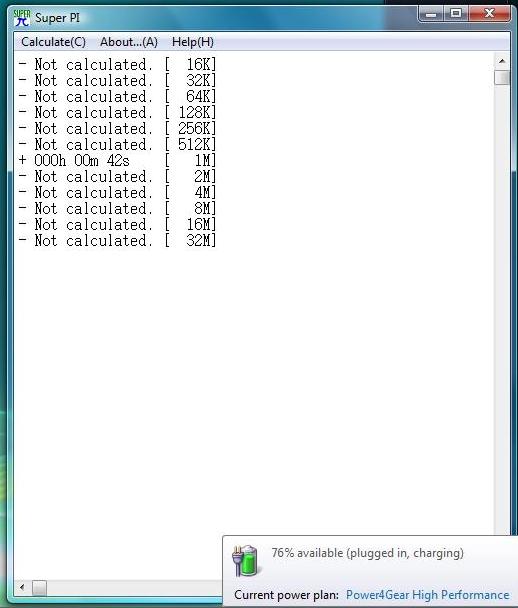
Task: Open the About...(A) menu
Action: pos(129,42)
